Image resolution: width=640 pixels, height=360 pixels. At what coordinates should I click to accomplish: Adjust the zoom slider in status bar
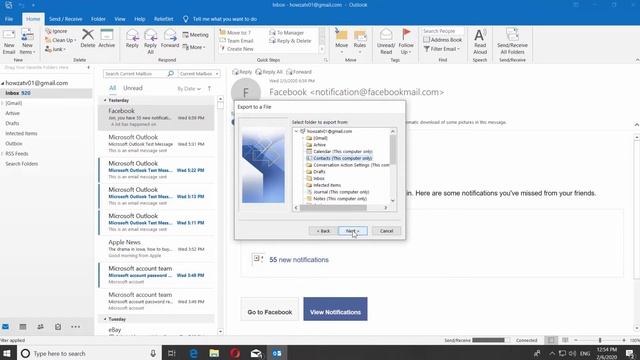click(x=600, y=340)
